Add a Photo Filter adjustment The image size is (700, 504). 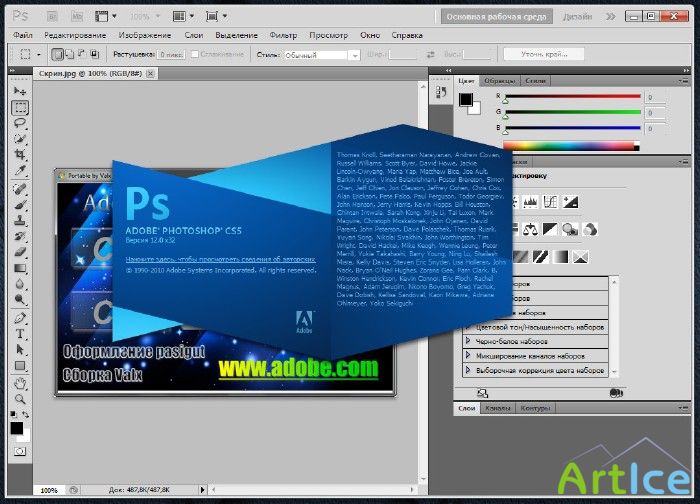570,229
